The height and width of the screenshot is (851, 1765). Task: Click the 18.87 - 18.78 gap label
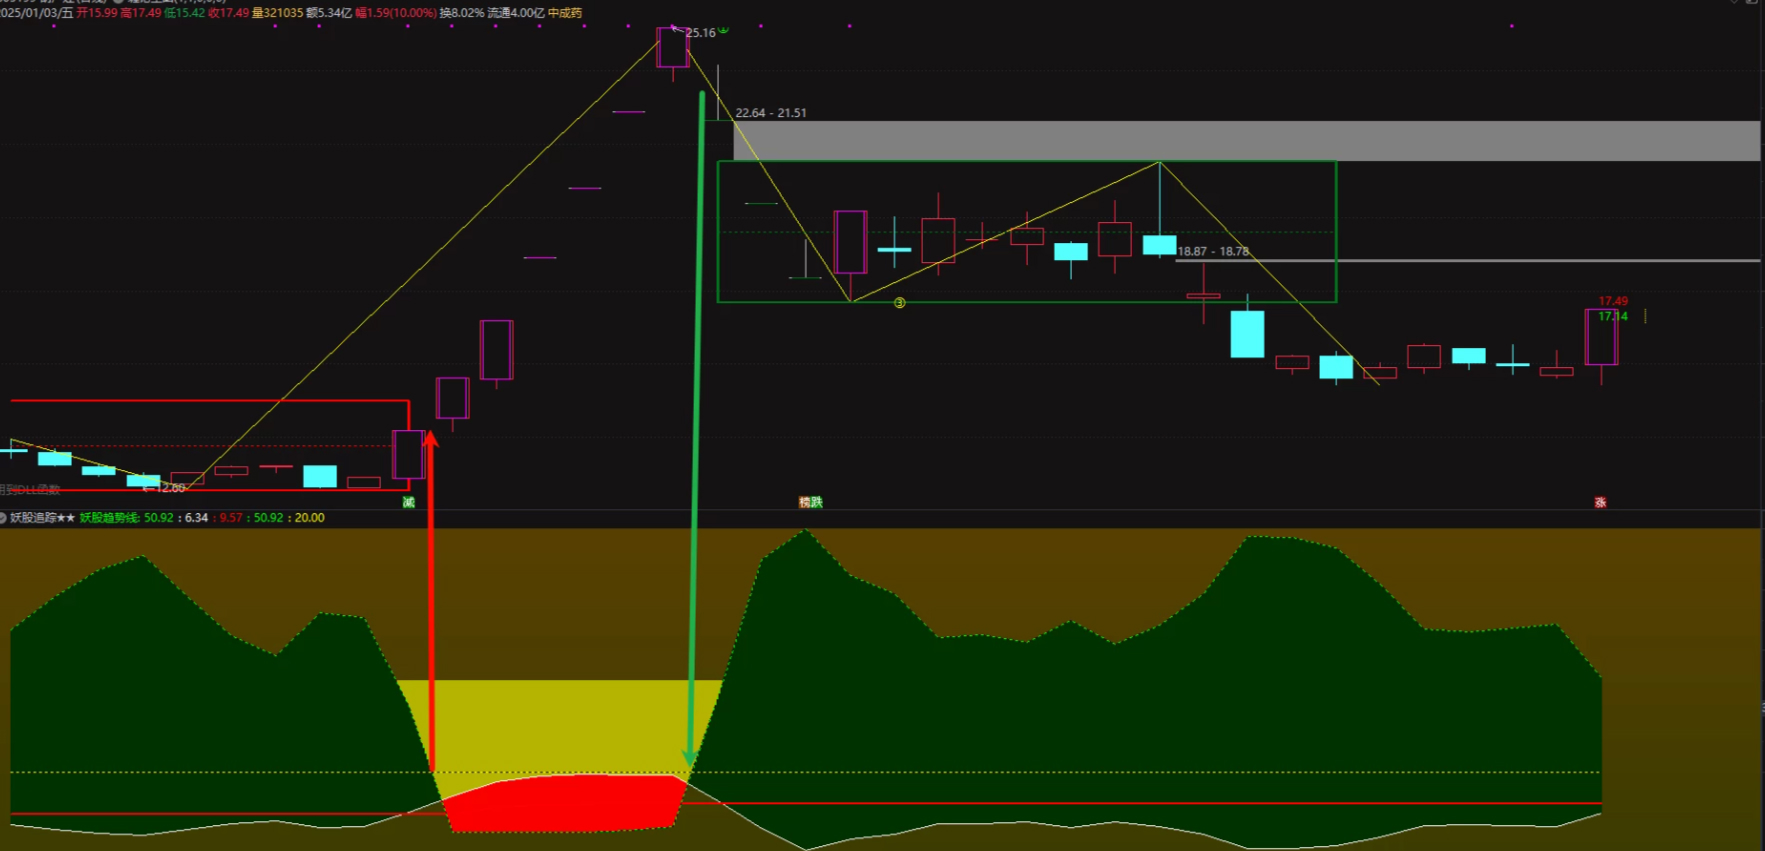(x=1212, y=252)
